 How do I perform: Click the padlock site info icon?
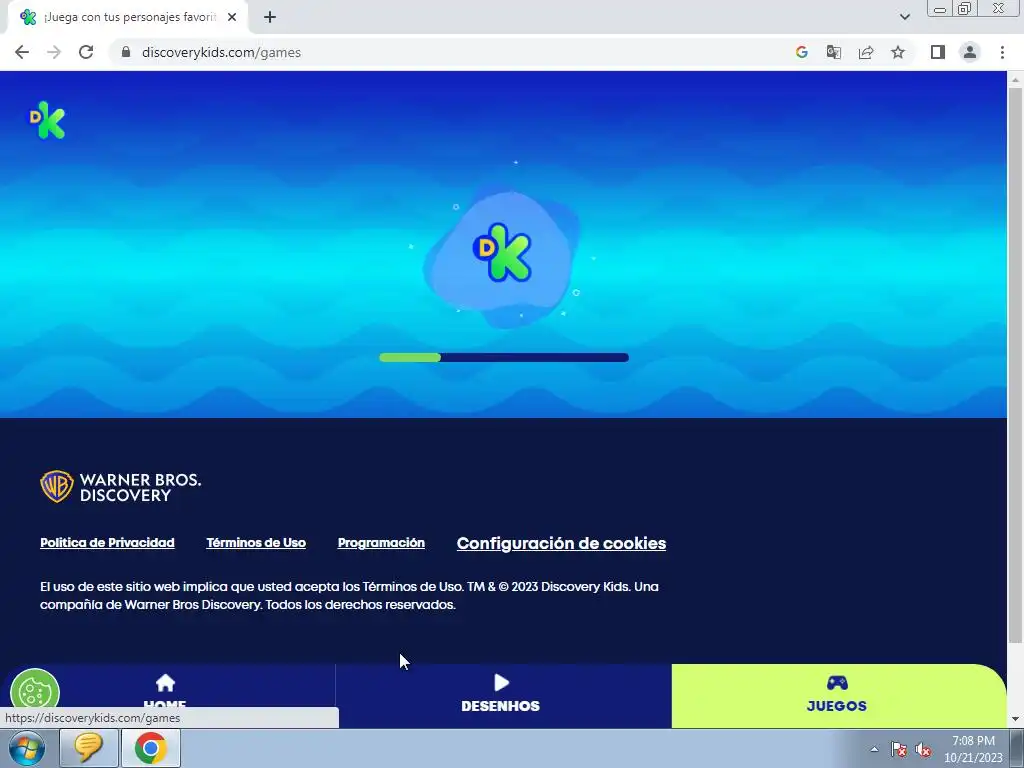[126, 52]
